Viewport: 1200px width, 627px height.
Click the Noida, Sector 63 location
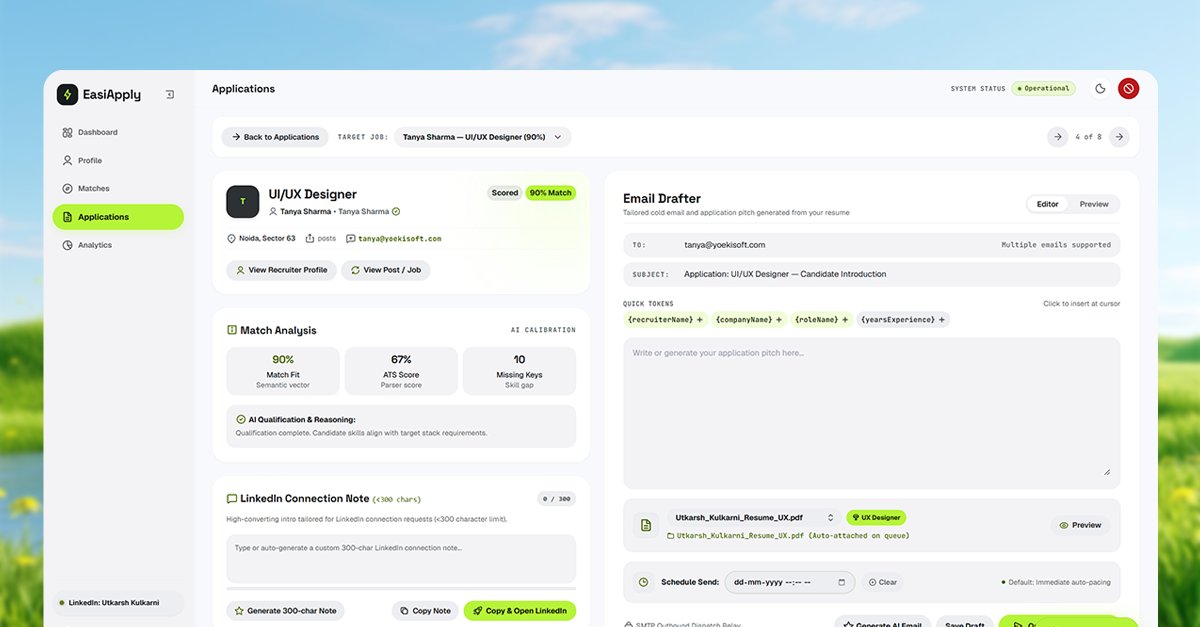coord(261,239)
